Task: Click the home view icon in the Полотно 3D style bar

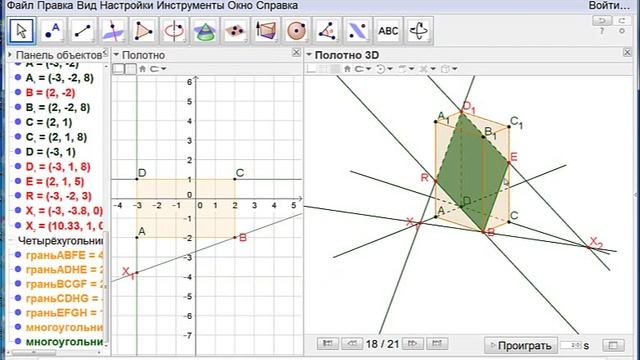Action: pyautogui.click(x=347, y=69)
